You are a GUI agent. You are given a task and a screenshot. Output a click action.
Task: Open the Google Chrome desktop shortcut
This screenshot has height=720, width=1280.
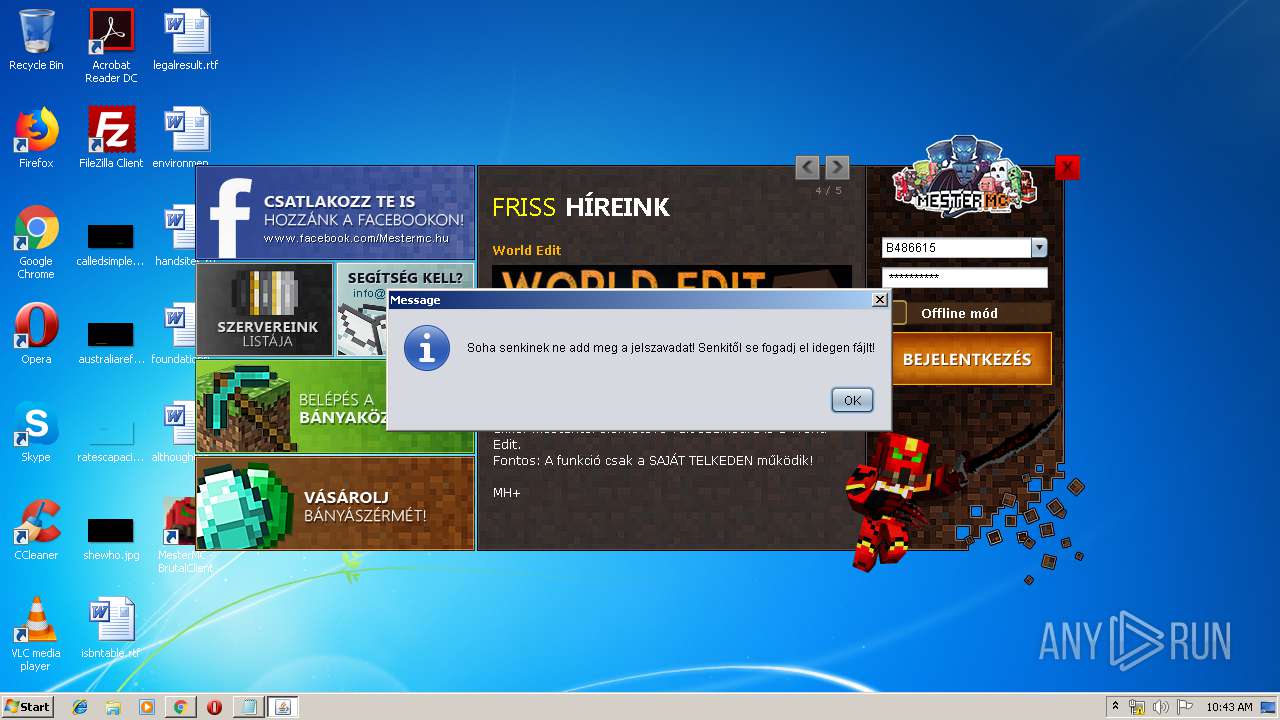[36, 242]
